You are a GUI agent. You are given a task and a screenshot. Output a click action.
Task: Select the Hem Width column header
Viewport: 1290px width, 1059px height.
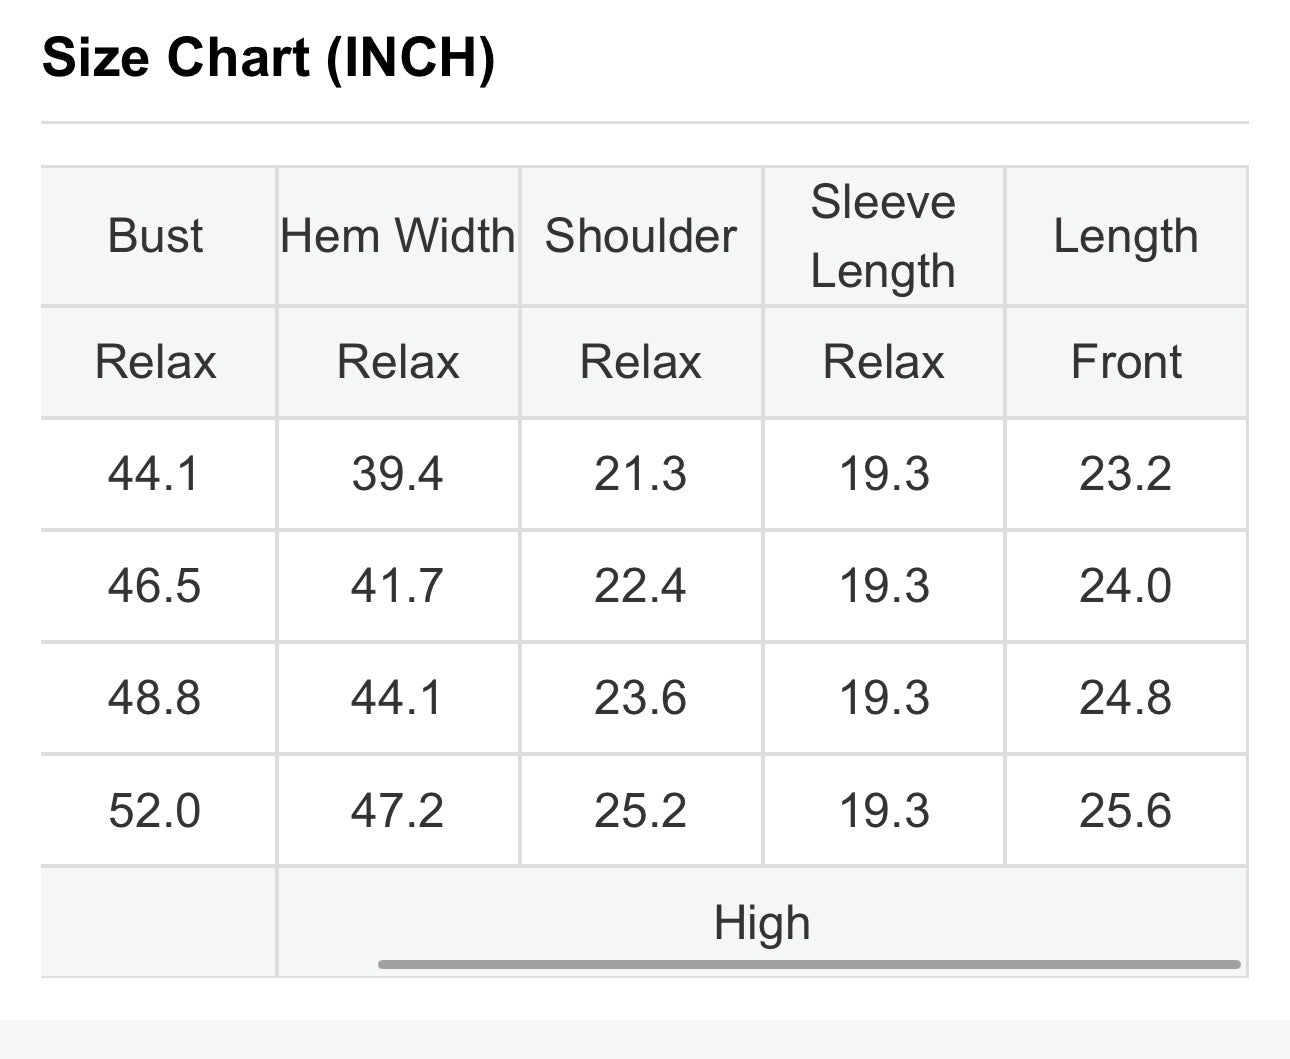pyautogui.click(x=398, y=236)
